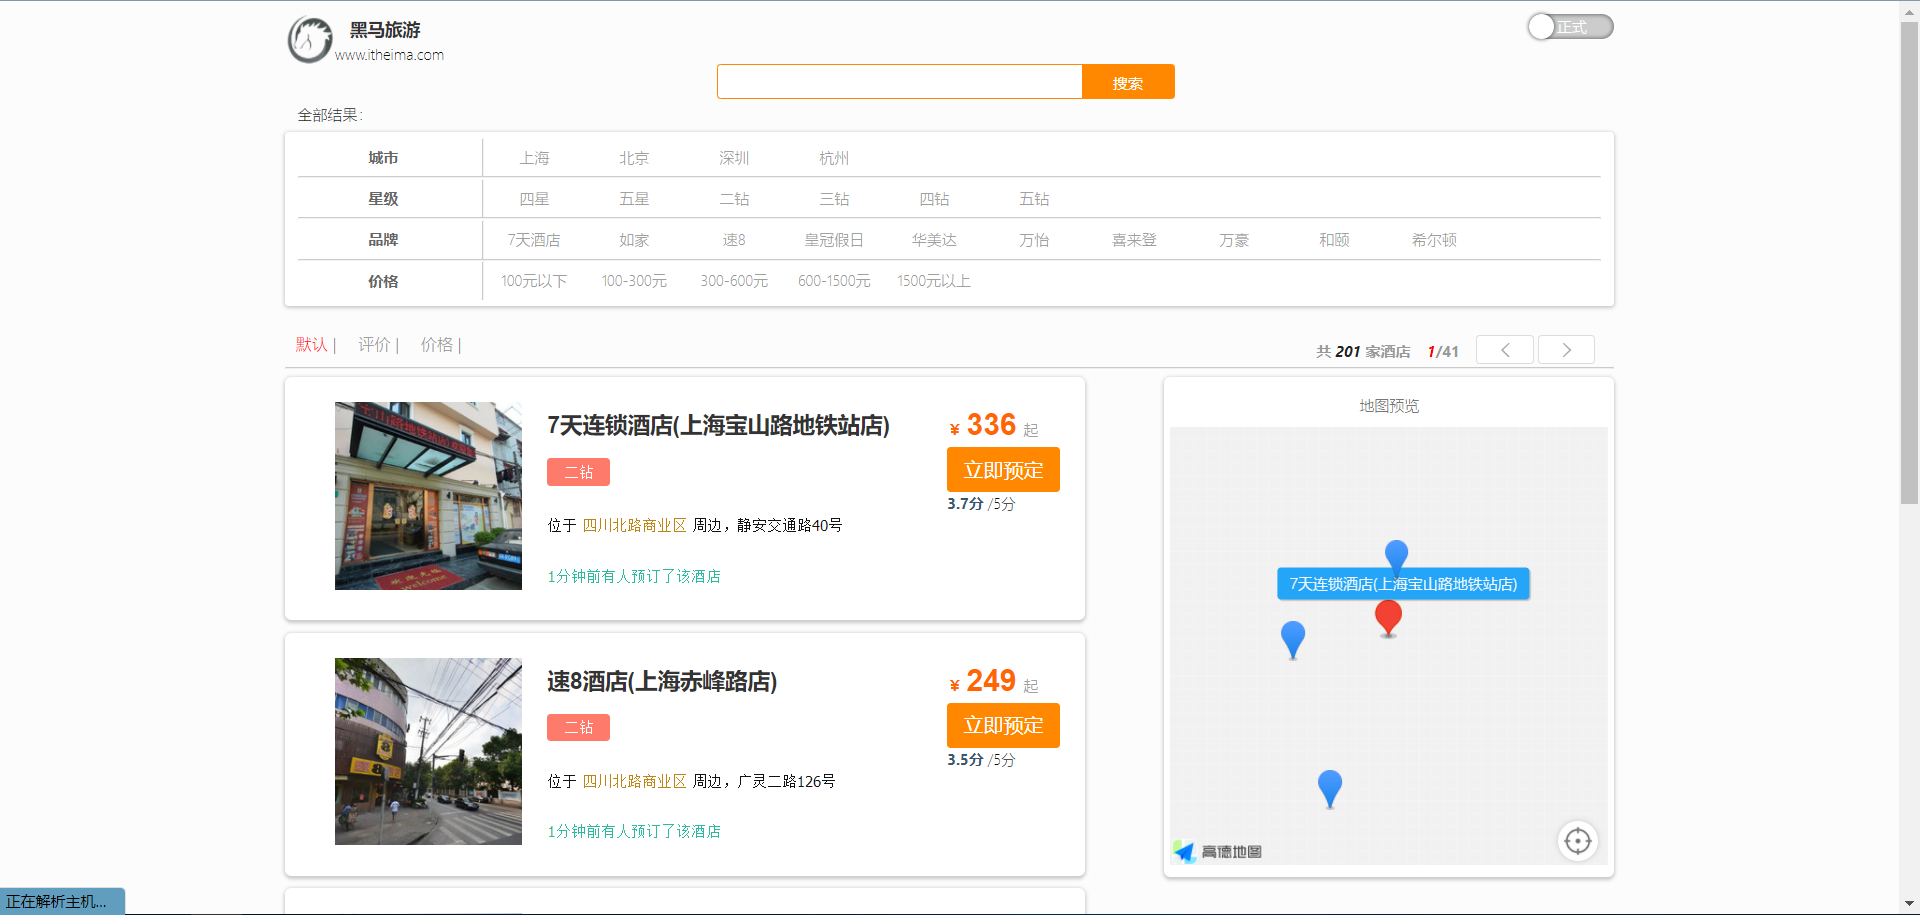Click the 二钻 tag on 7天连锁酒店

(x=578, y=472)
